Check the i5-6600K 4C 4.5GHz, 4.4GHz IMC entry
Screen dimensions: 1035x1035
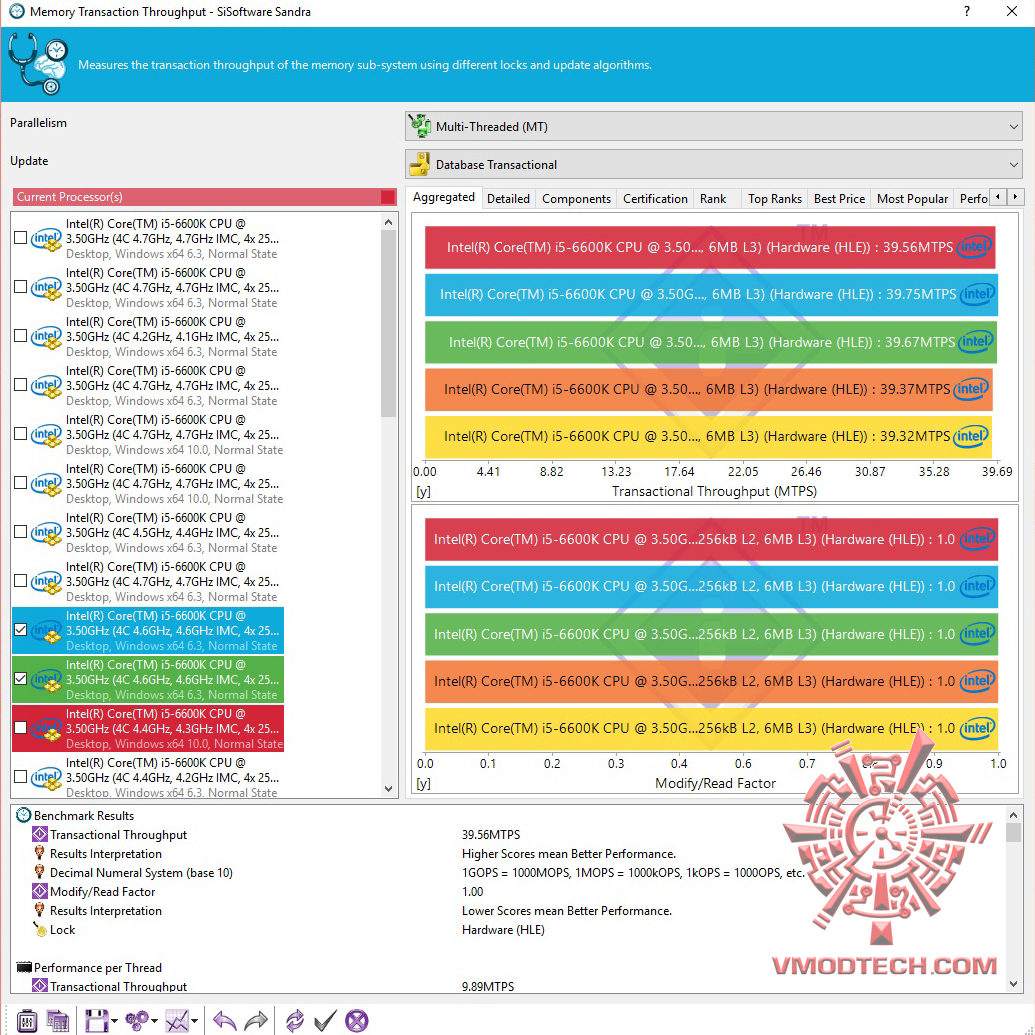20,531
